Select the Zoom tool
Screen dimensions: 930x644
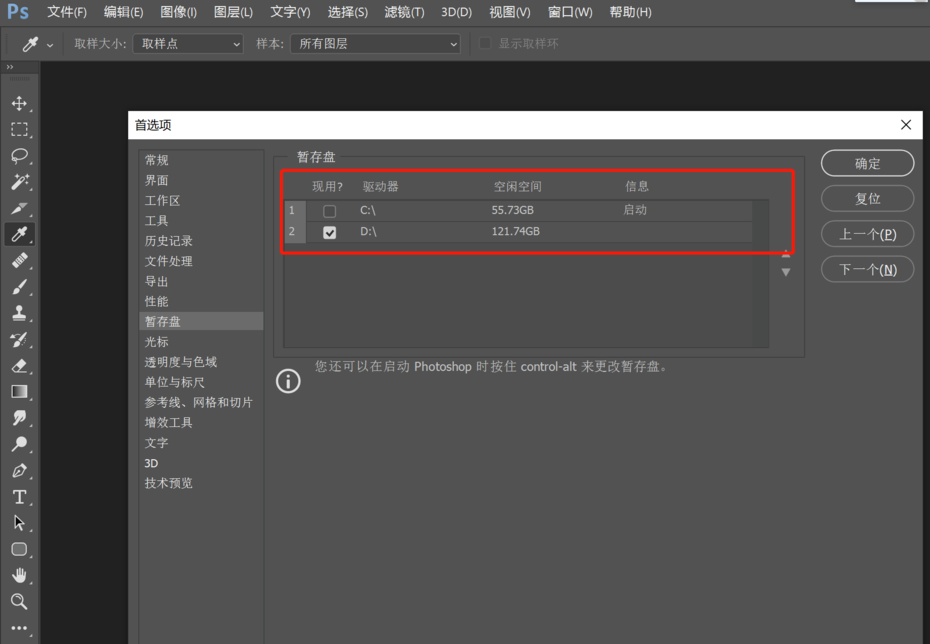tap(19, 602)
